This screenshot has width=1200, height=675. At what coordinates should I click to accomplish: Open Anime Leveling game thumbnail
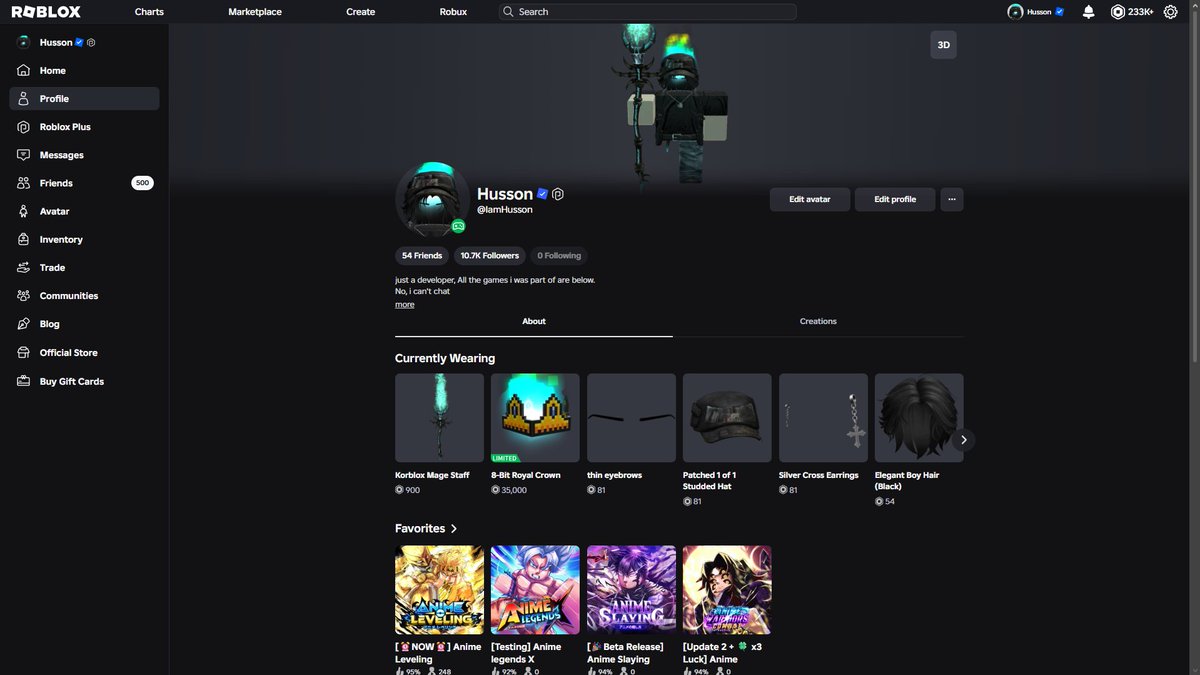coord(439,590)
